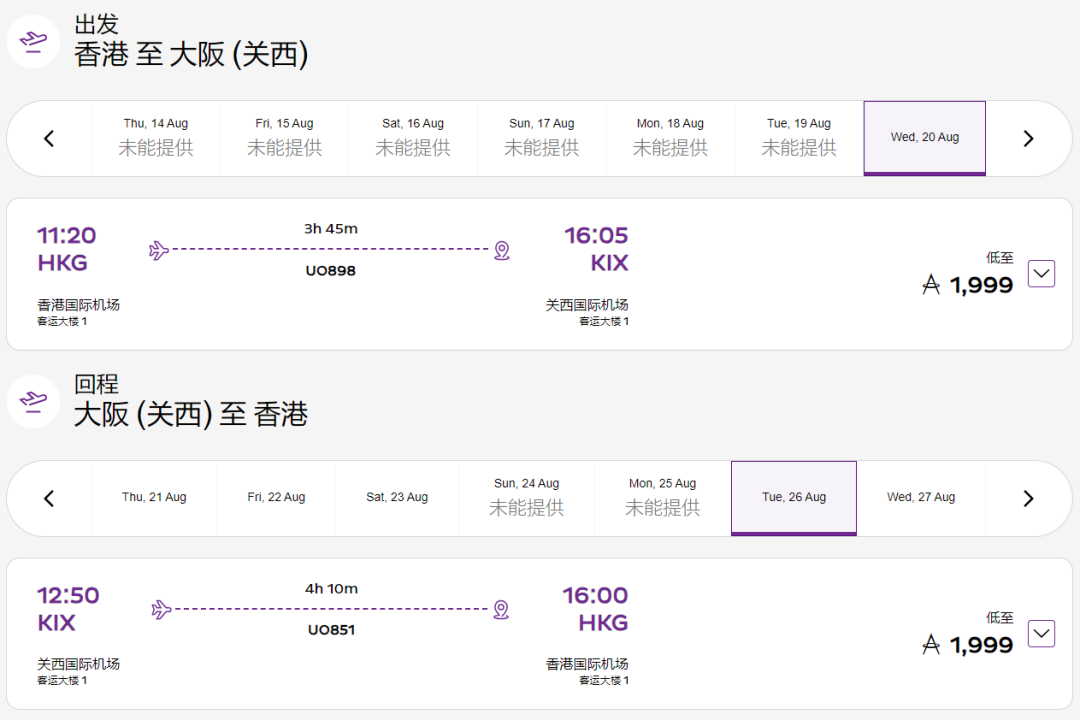Choose Thu, 21 Aug return date

(154, 498)
